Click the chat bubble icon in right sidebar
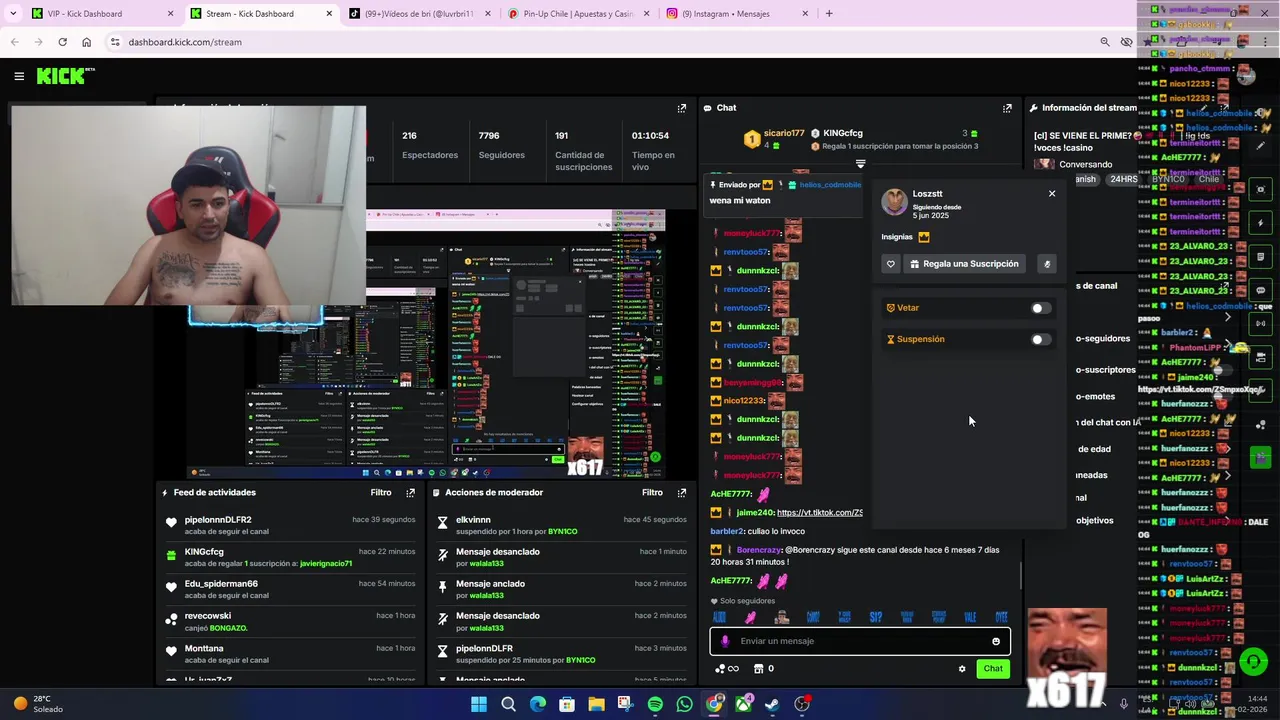Viewport: 1280px width, 720px height. pyautogui.click(x=1261, y=290)
